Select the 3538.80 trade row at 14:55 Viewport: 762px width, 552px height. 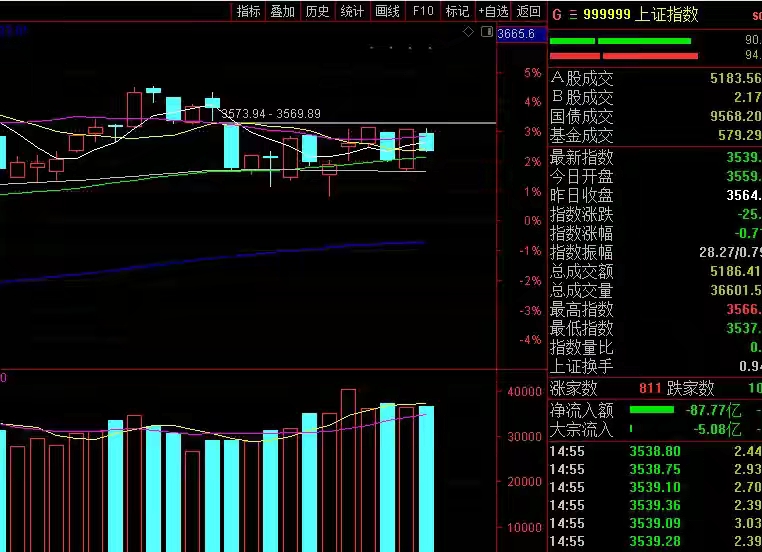pos(654,452)
